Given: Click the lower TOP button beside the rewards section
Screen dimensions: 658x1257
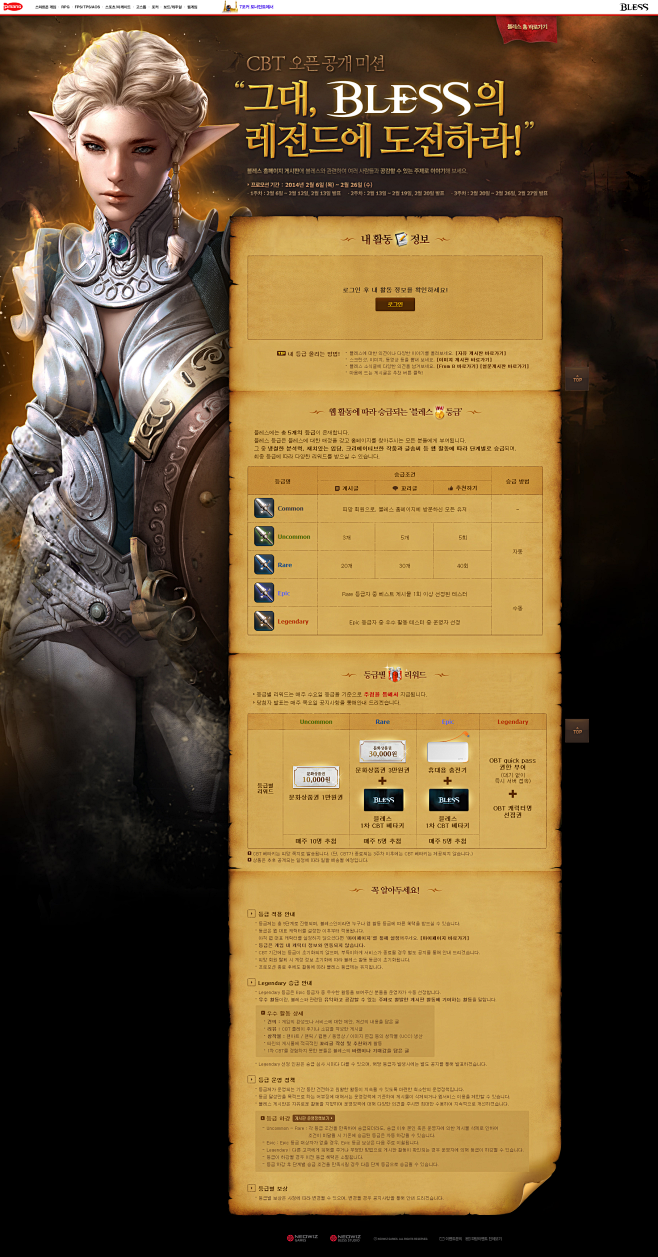Looking at the screenshot, I should tap(577, 731).
